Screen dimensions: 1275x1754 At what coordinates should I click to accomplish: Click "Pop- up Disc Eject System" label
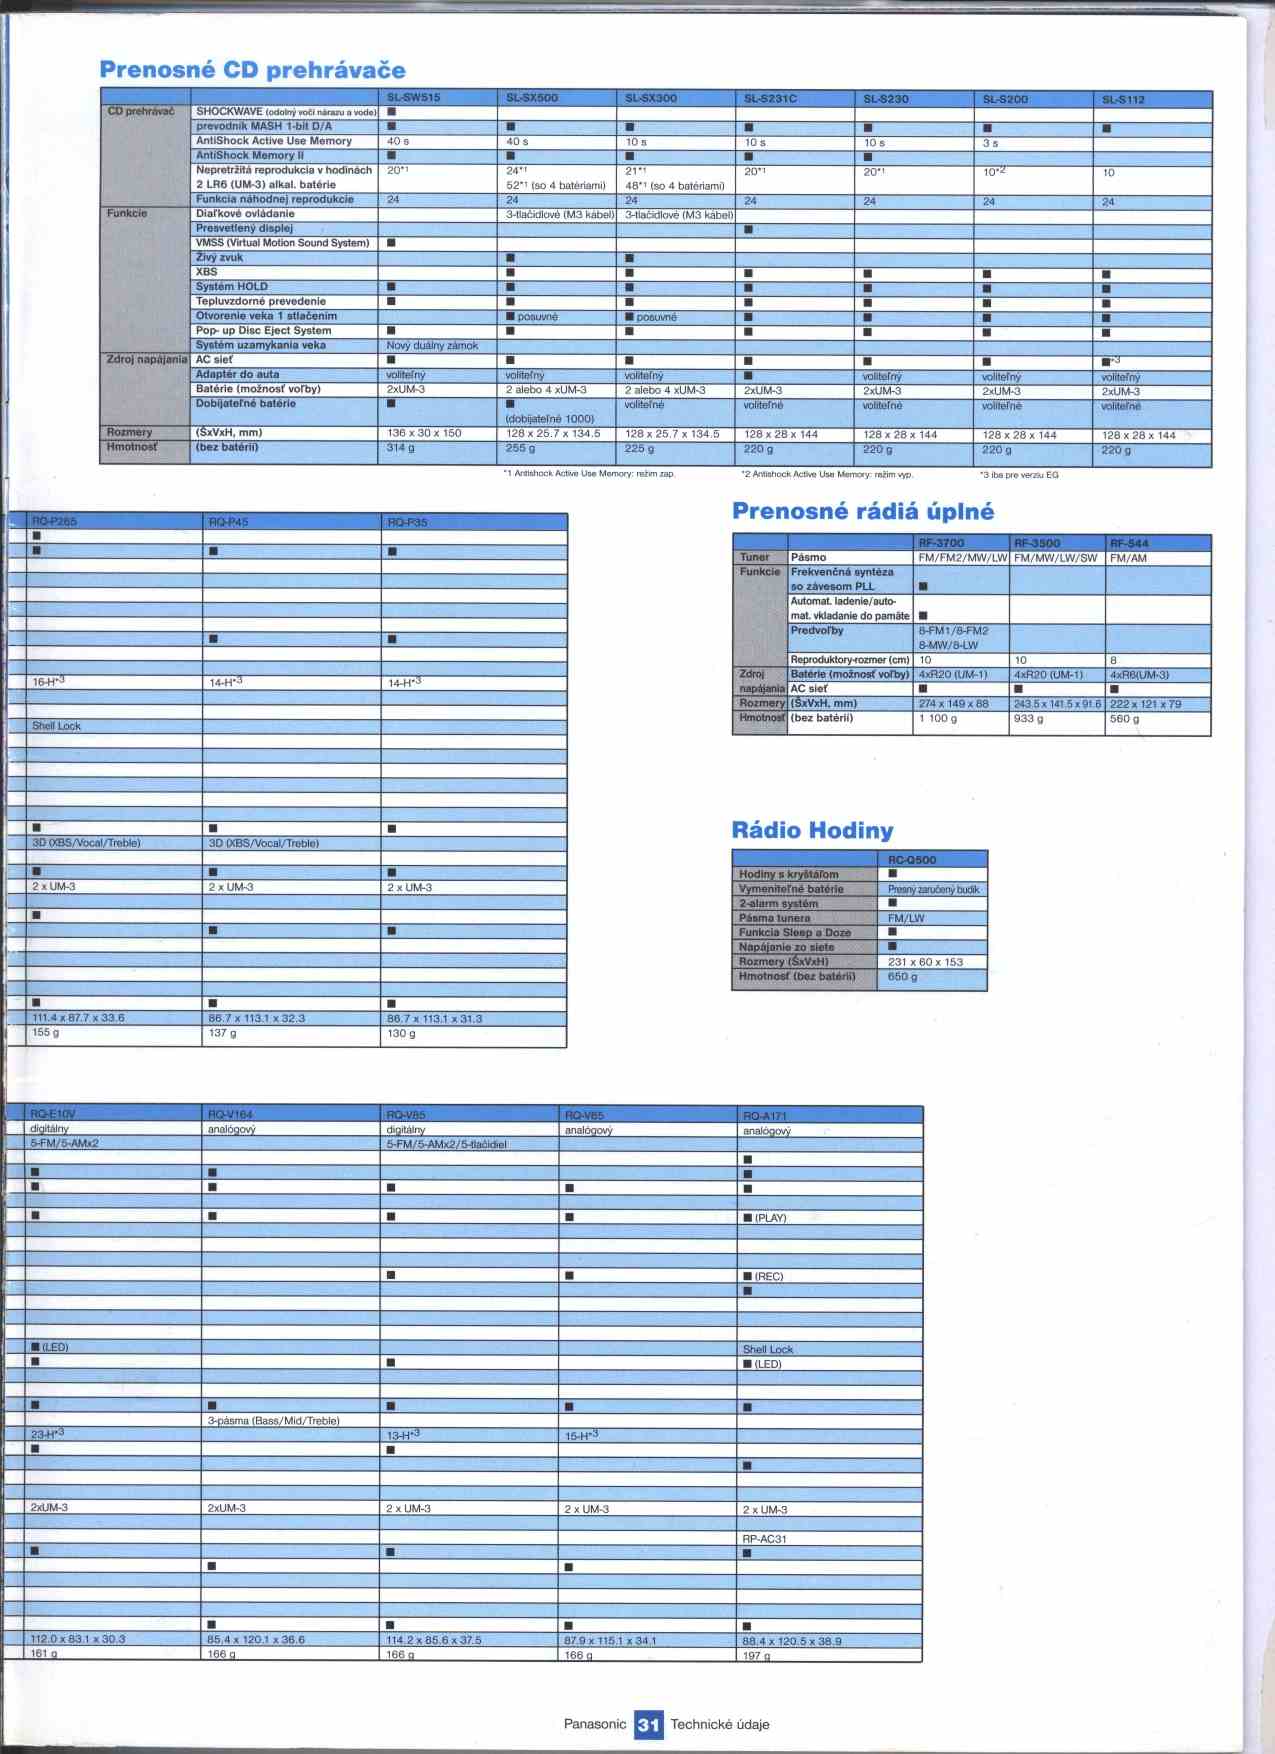pyautogui.click(x=264, y=330)
